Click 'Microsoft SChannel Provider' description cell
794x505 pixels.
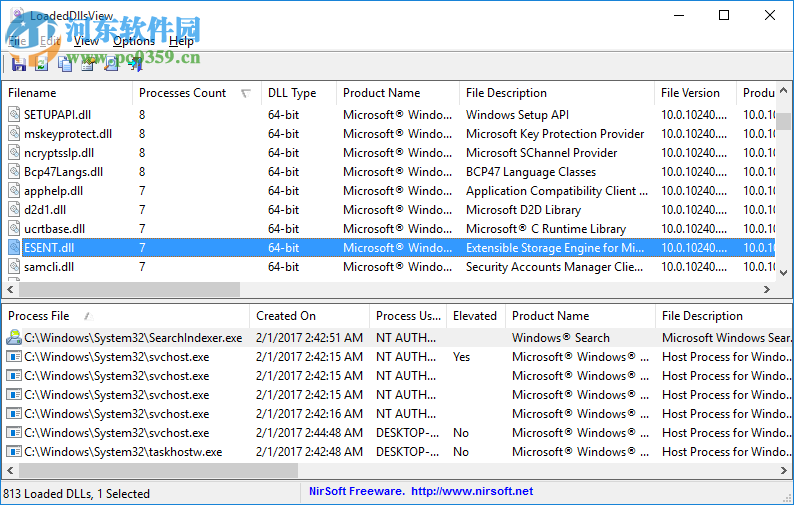coord(541,152)
